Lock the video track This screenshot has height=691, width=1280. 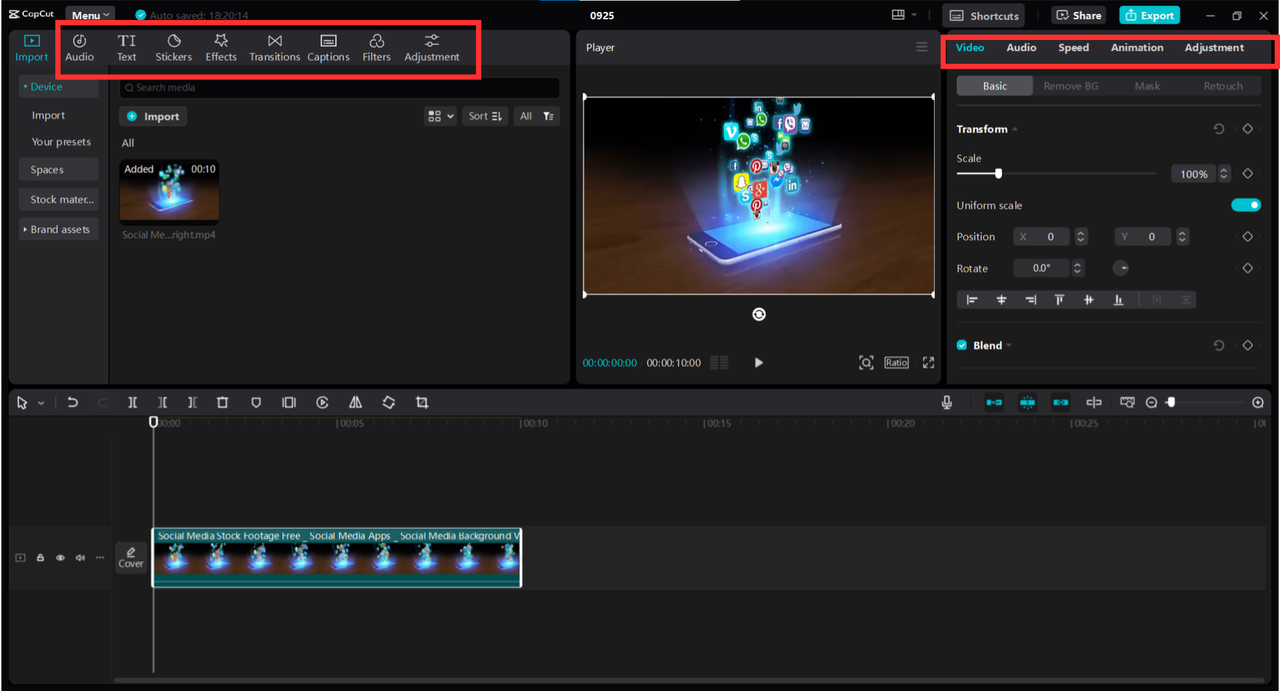[40, 558]
